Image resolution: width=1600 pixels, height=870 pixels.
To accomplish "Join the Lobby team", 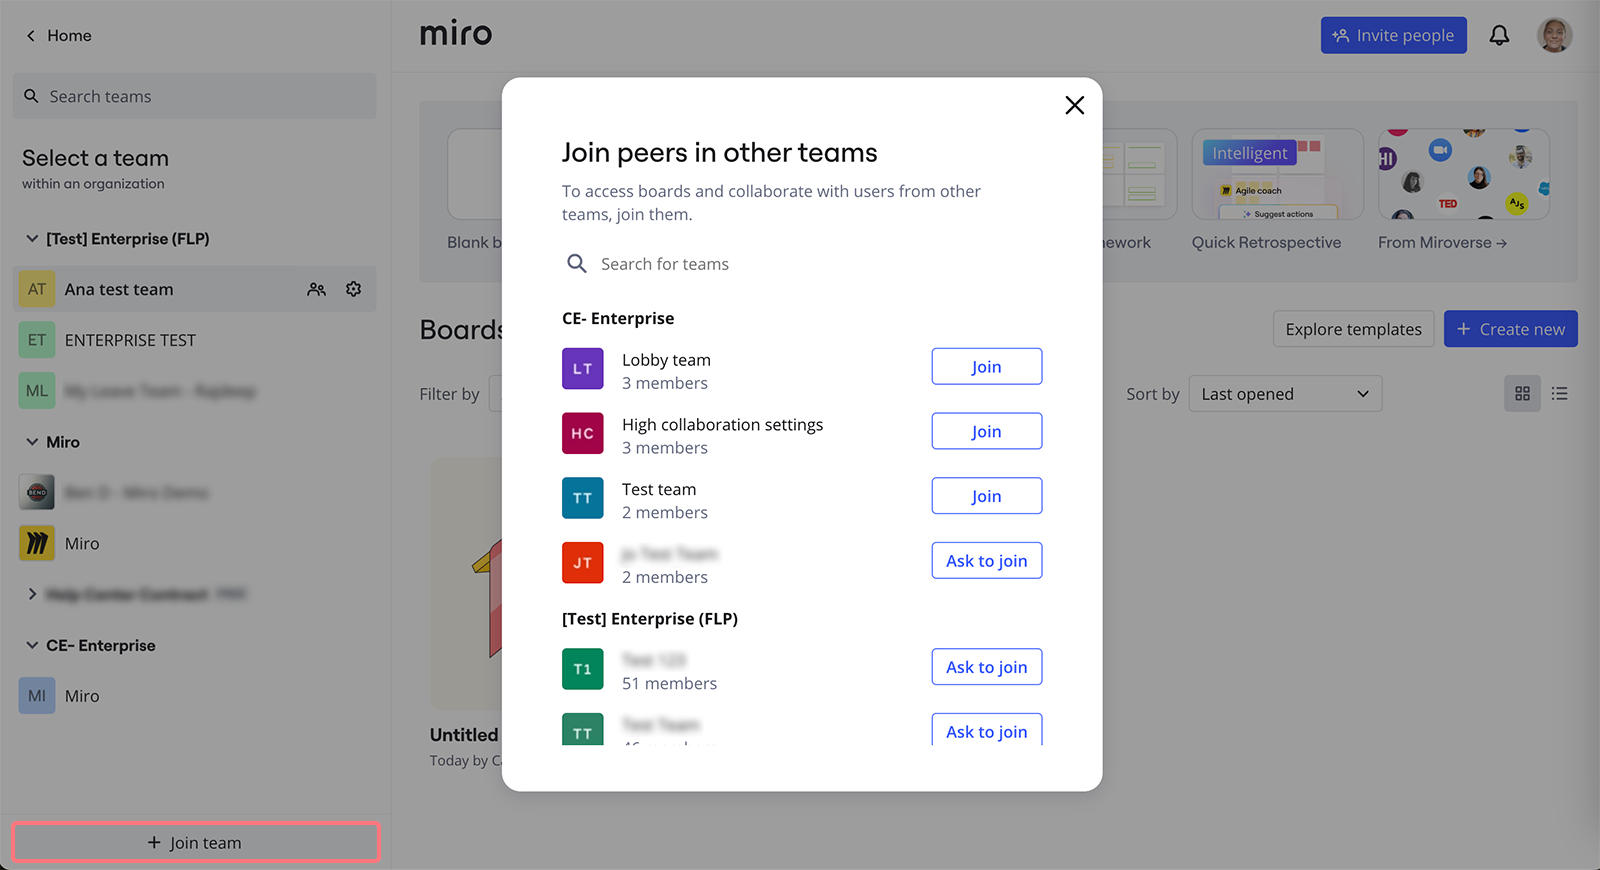I will [986, 367].
